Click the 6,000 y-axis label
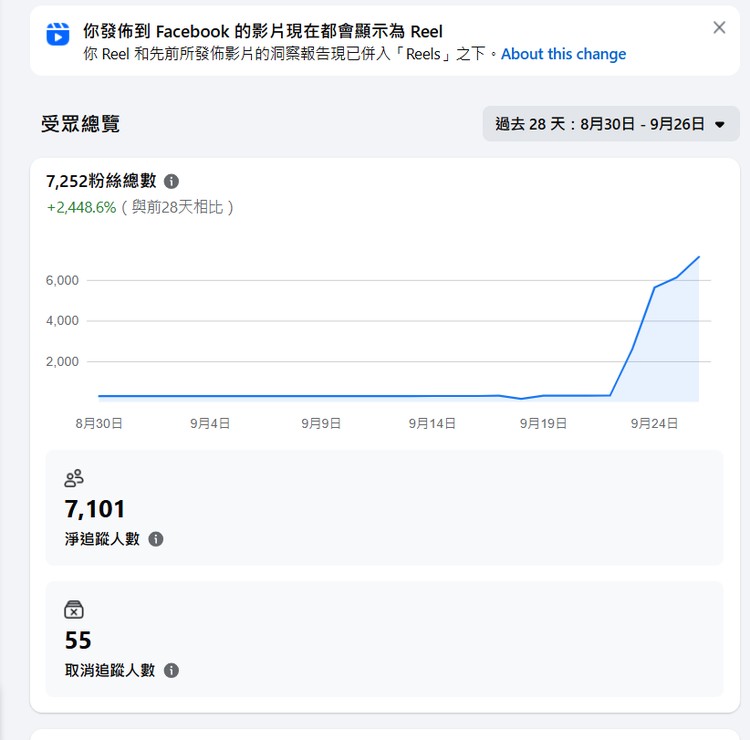750x740 pixels. point(62,280)
